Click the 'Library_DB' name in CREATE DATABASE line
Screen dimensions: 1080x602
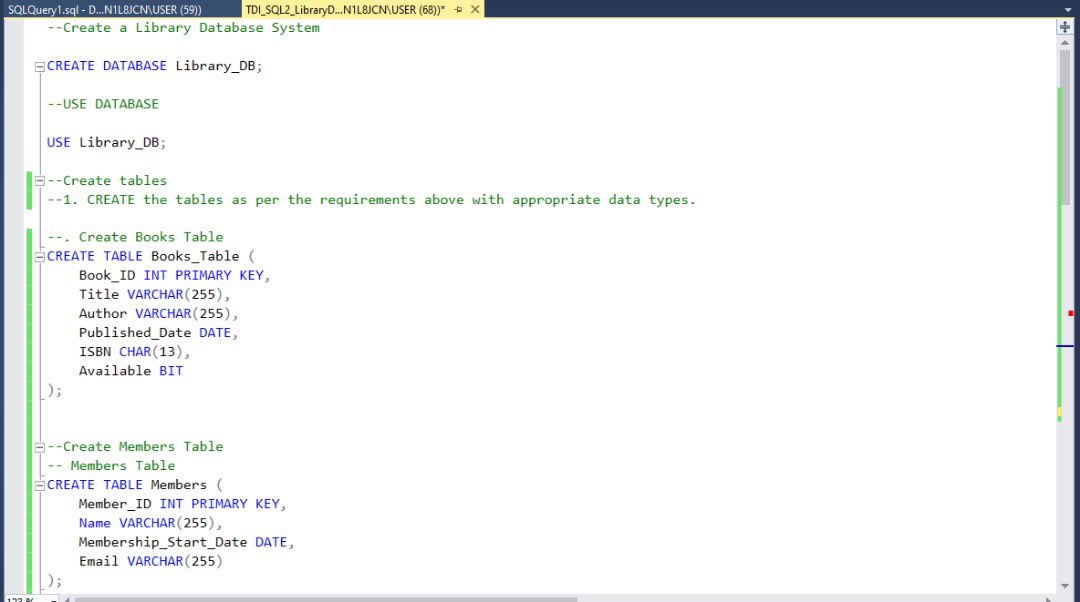click(215, 66)
